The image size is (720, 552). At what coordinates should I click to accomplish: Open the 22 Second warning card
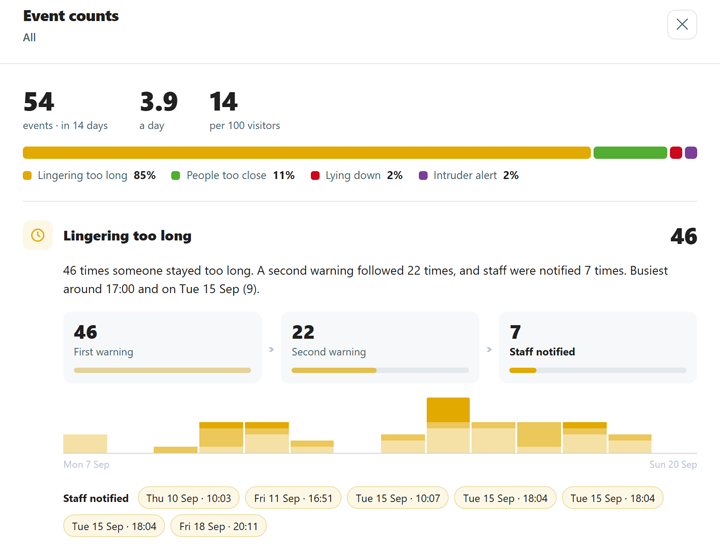pos(380,348)
